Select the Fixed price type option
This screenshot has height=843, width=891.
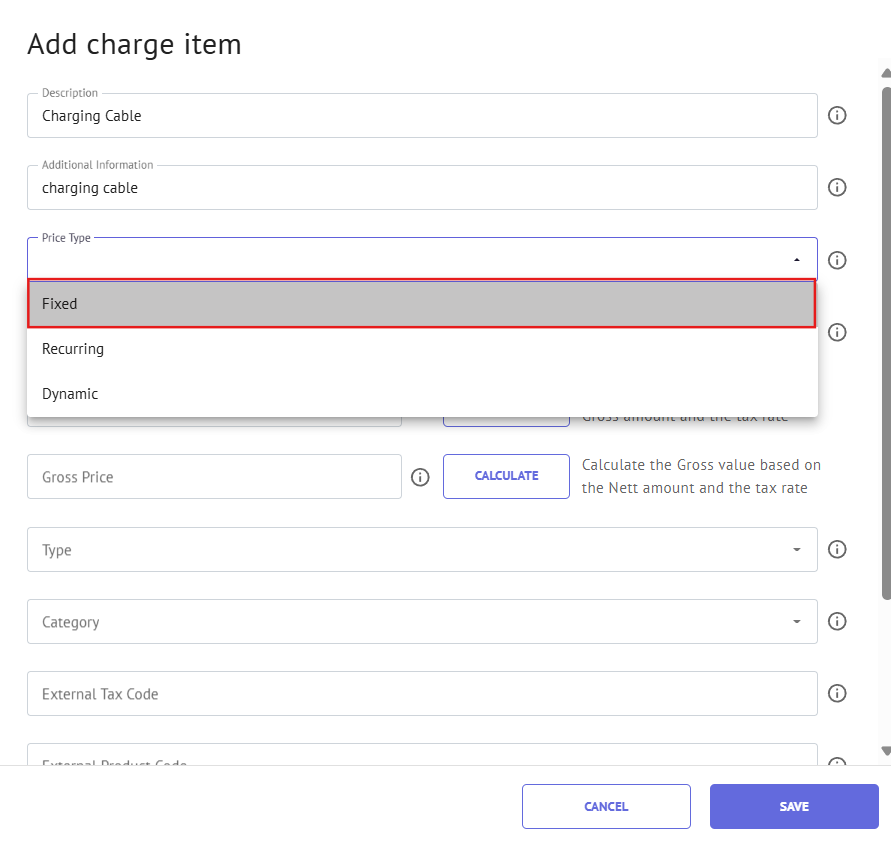pos(422,304)
